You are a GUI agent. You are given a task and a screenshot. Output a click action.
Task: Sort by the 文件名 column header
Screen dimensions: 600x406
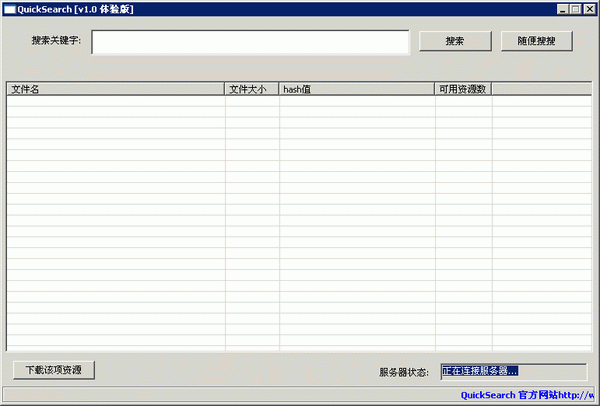coord(116,89)
